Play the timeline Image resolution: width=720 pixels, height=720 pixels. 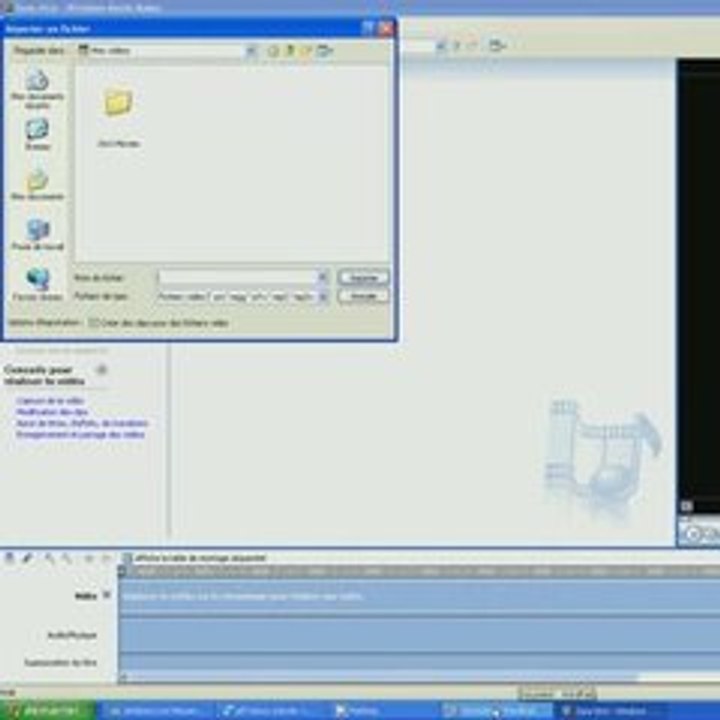106,558
